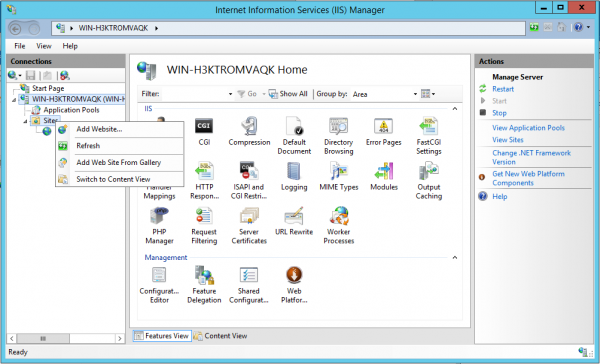Click scroll right arrow in Connections pane
The height and width of the screenshot is (364, 600).
[120, 338]
